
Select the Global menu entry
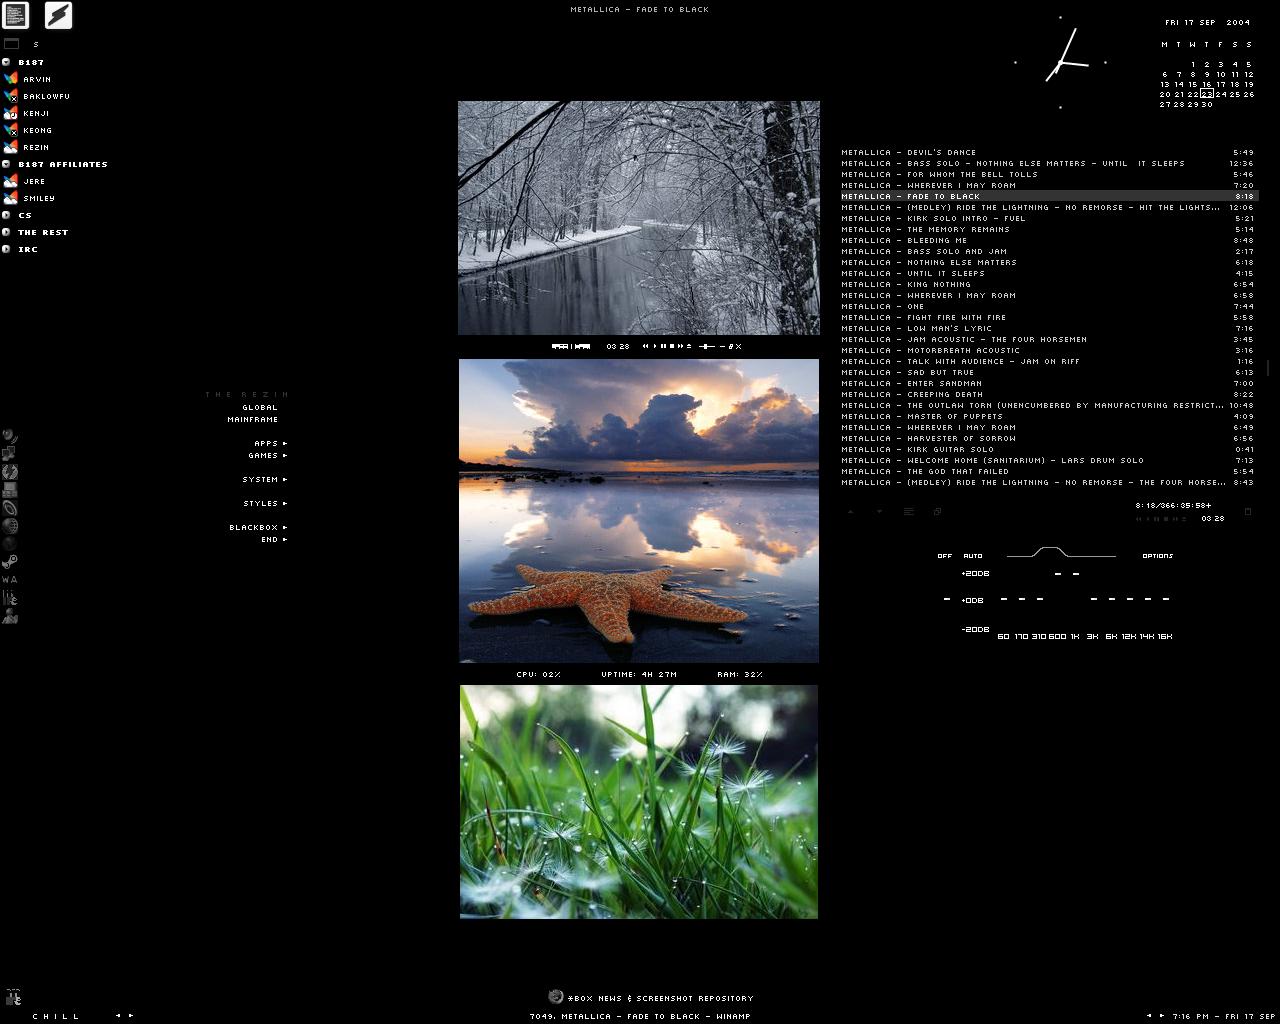point(260,407)
